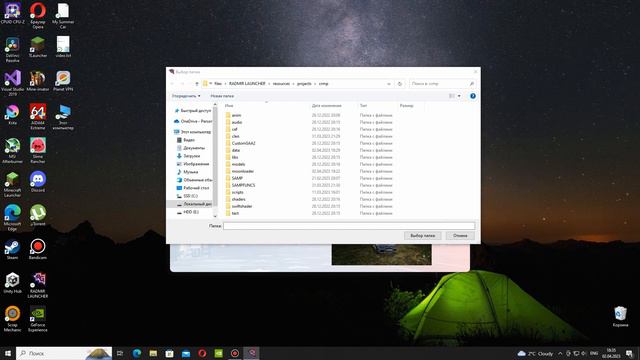Click RADMIR LAUNCHER in the address breadcrumb
This screenshot has height=360, width=640.
[x=247, y=84]
